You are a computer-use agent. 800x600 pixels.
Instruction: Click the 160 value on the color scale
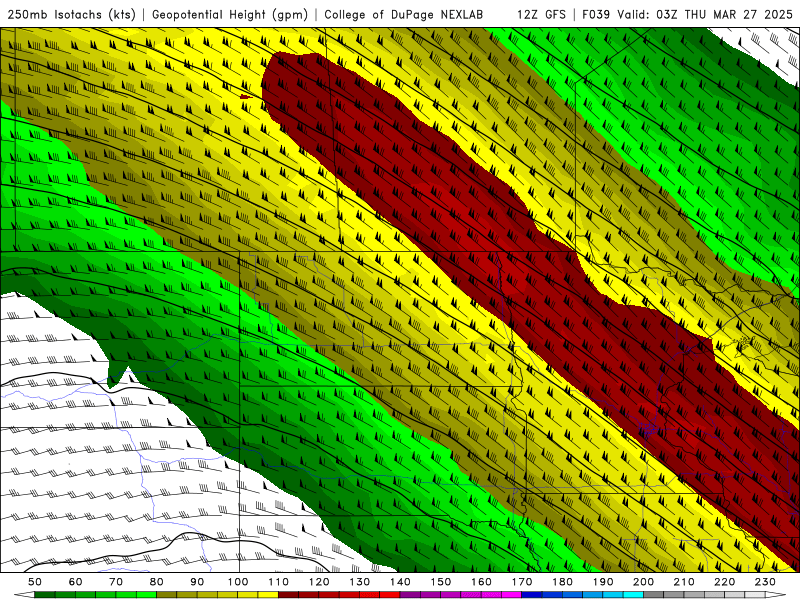tap(481, 582)
